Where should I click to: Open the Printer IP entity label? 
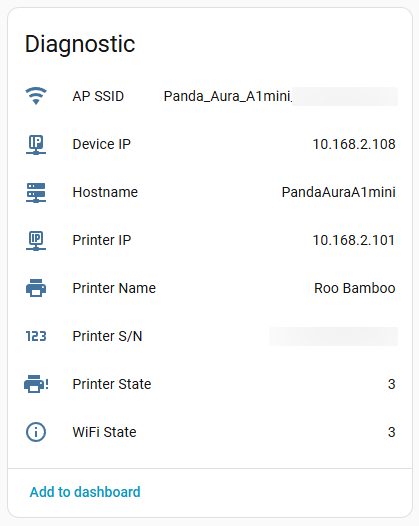coord(102,240)
